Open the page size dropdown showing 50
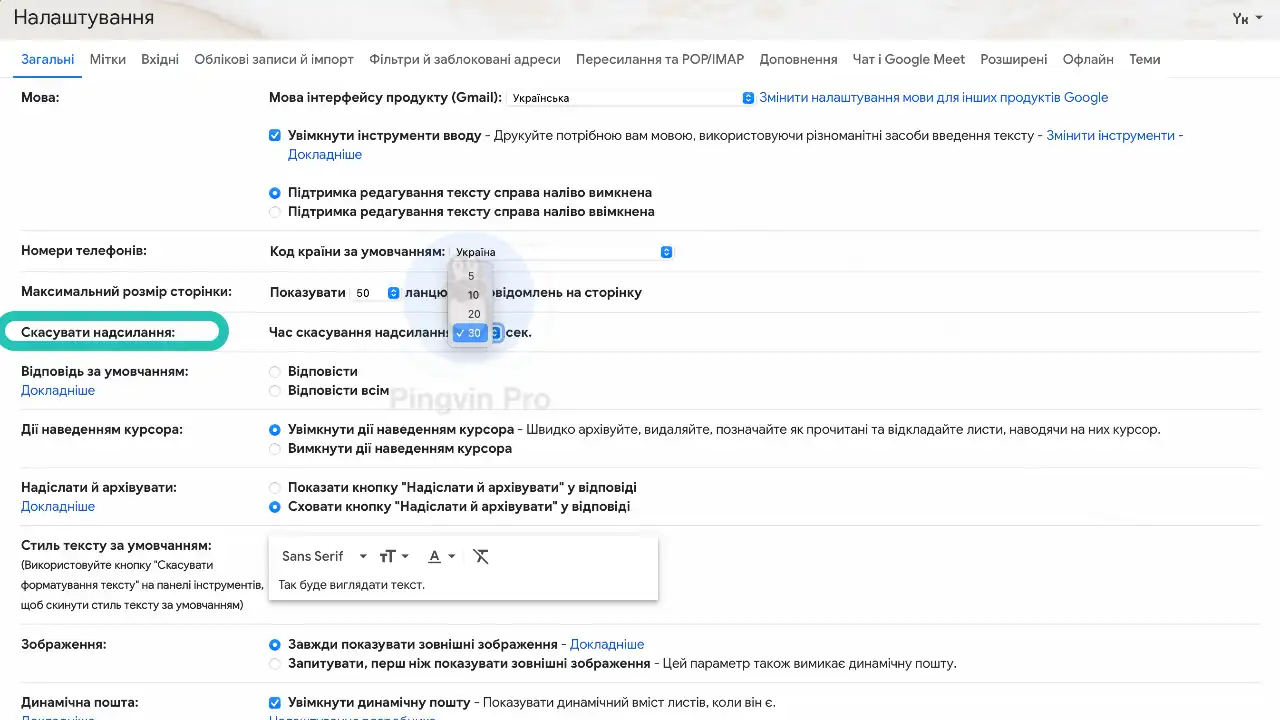 tap(377, 293)
